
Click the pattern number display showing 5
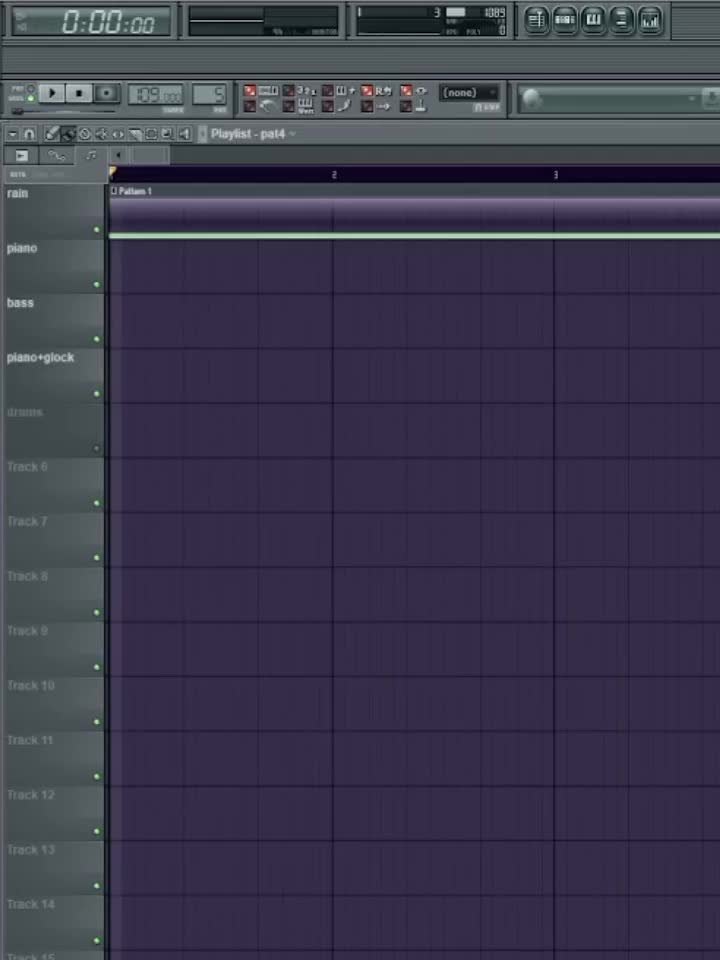(x=209, y=95)
